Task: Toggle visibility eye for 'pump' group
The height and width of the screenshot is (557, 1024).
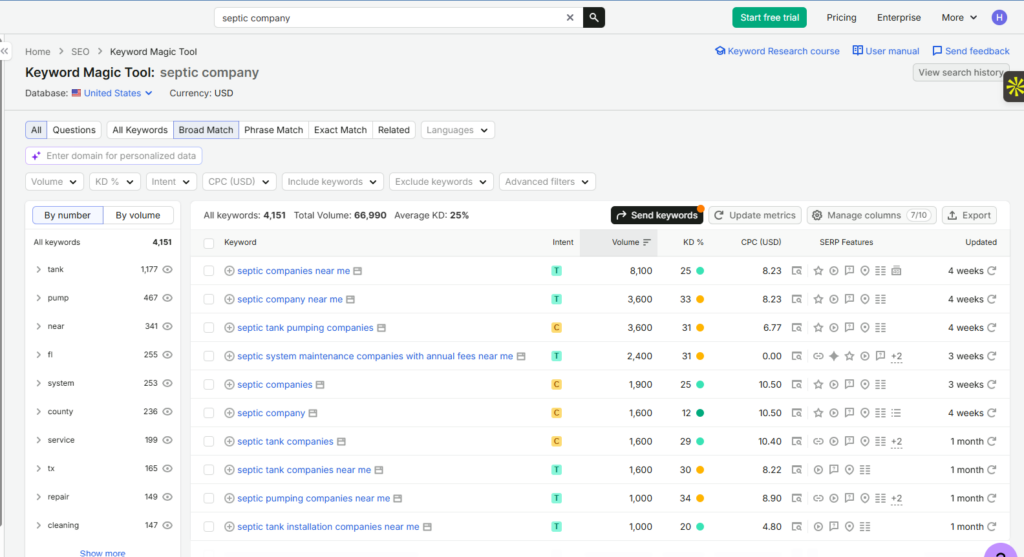Action: point(168,298)
